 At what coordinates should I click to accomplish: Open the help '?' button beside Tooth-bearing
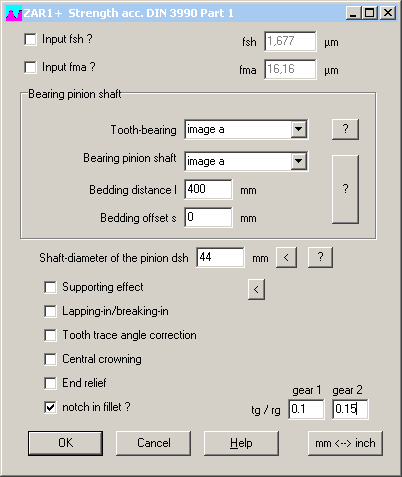tap(345, 129)
